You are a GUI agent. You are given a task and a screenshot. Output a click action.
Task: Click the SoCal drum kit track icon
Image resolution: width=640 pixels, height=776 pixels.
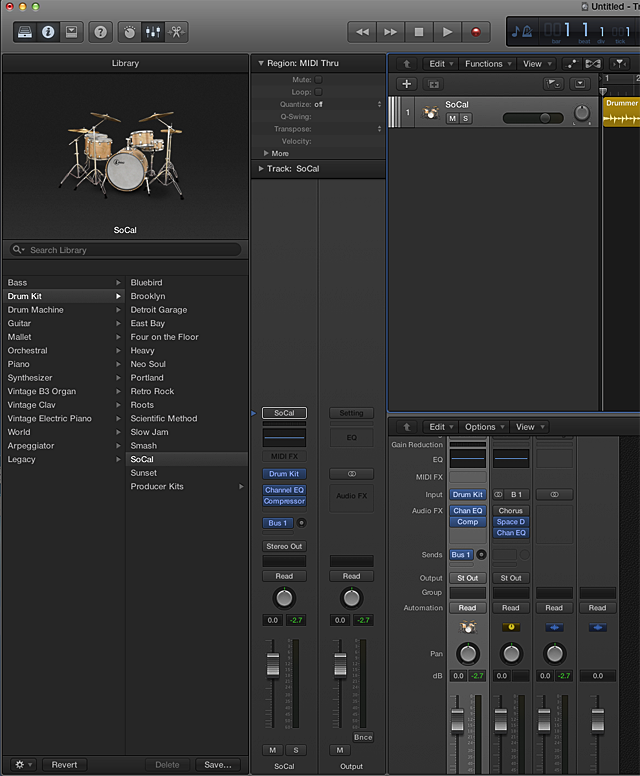[x=431, y=112]
